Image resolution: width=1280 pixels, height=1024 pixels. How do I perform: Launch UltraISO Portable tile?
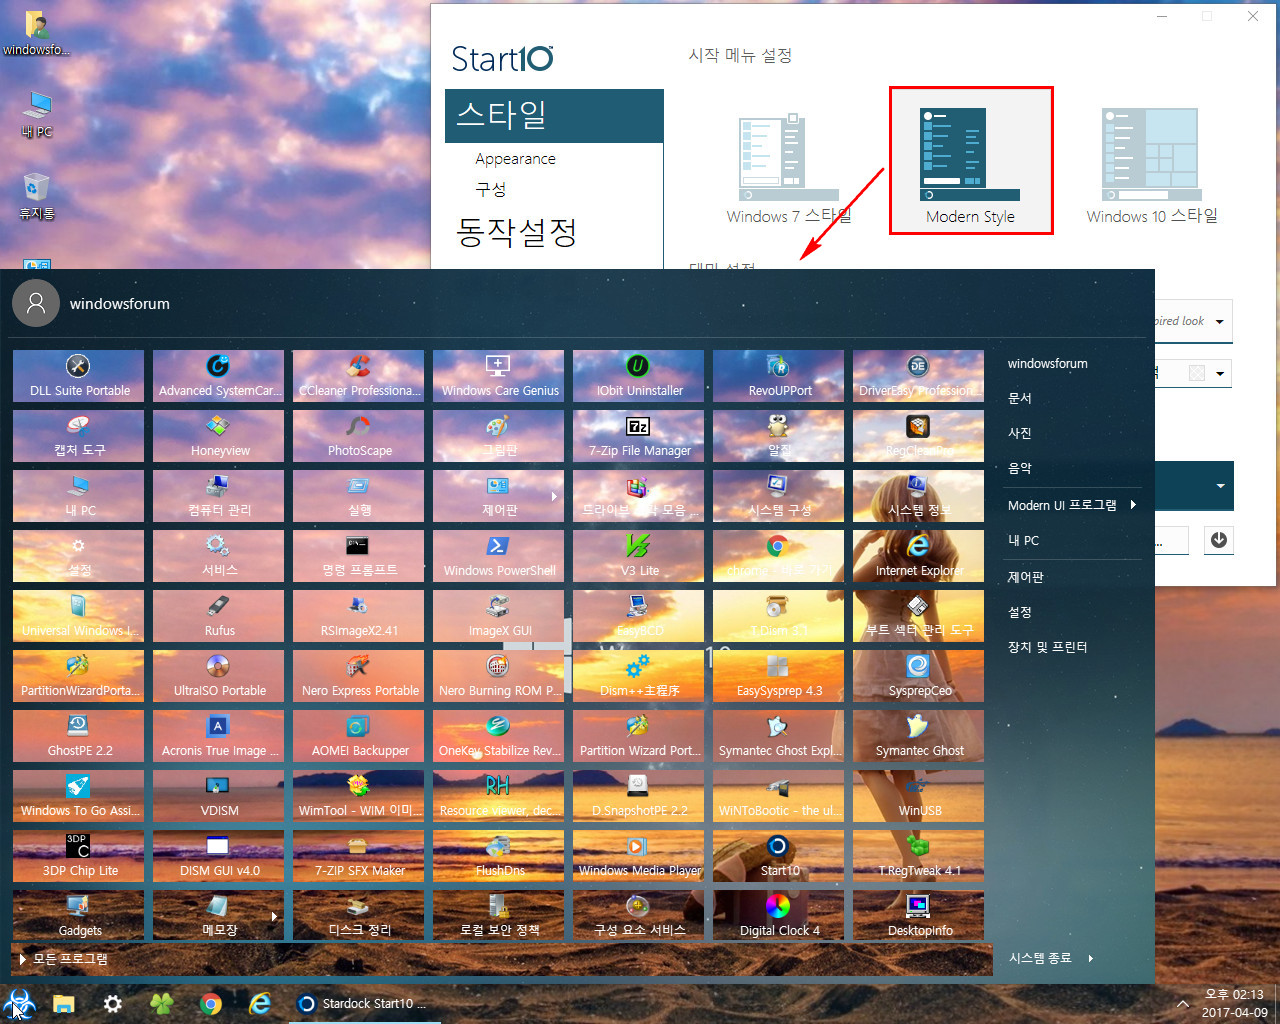coord(219,676)
